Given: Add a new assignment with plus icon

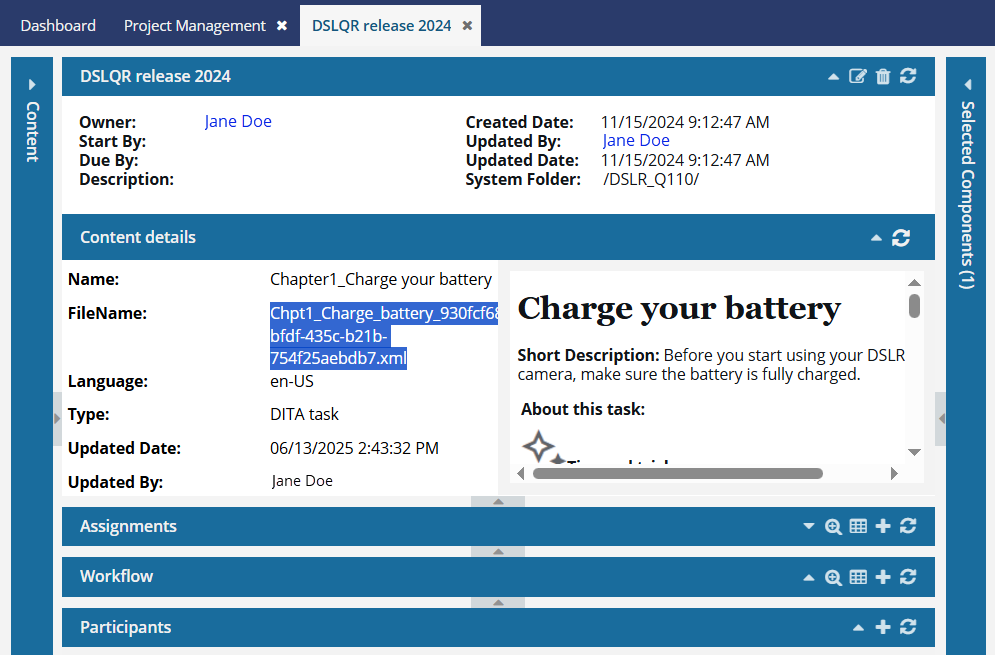Looking at the screenshot, I should click(883, 526).
